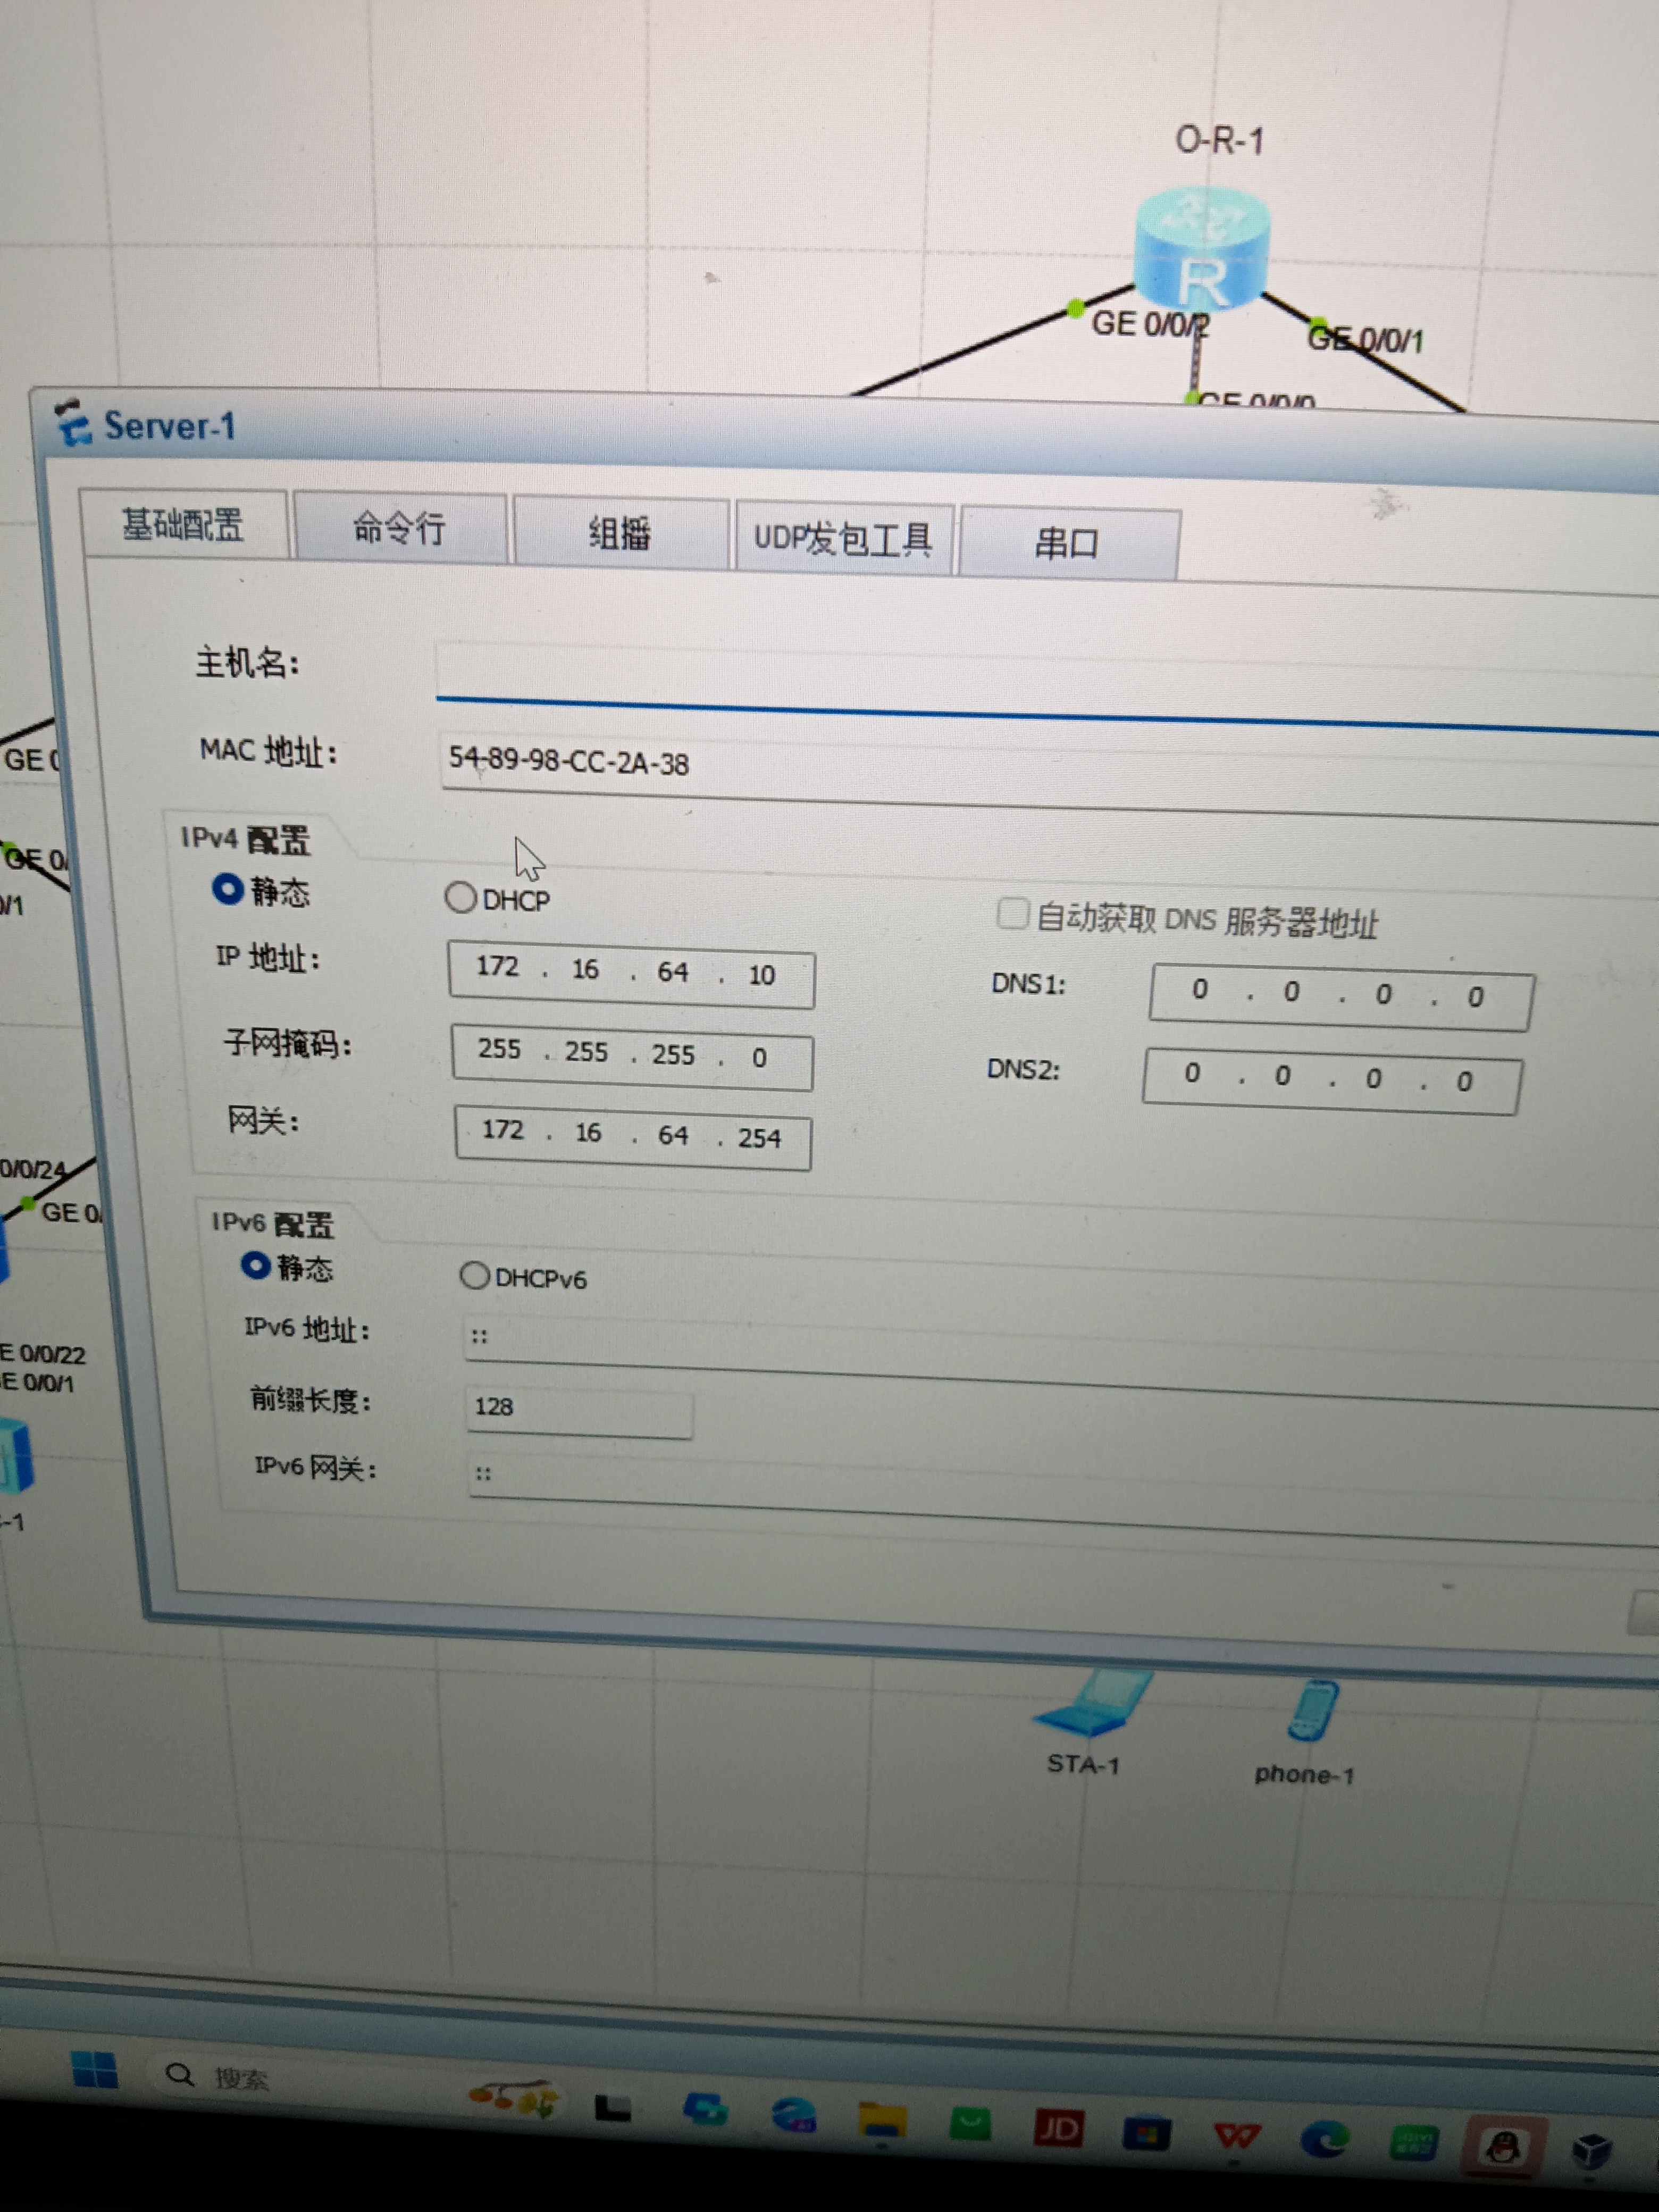The image size is (1659, 2212).
Task: Open Microsoft Edge from taskbar
Action: tap(1324, 2139)
